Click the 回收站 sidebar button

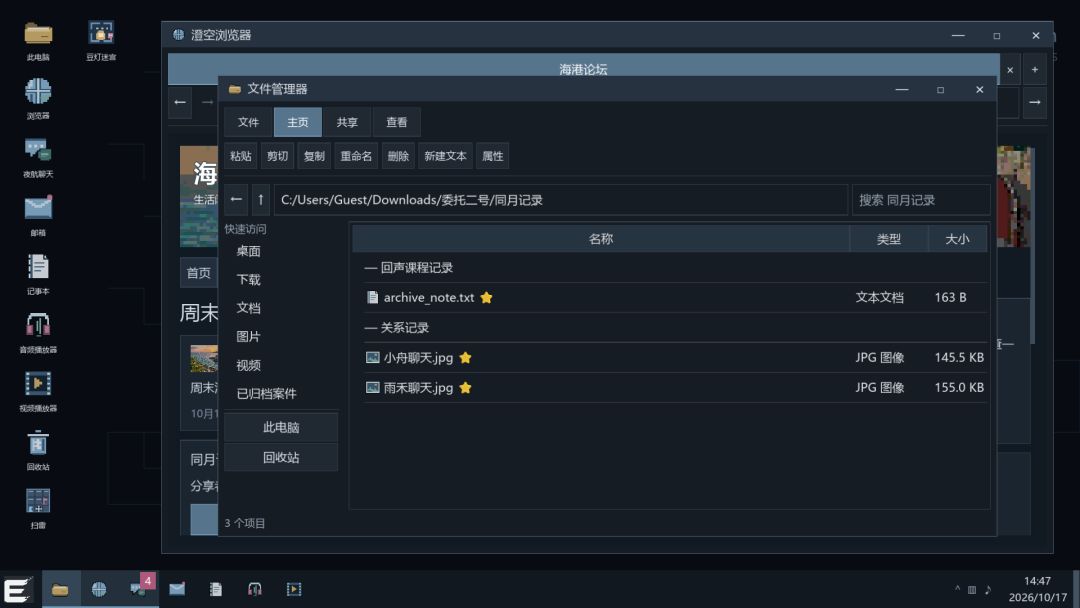[281, 458]
